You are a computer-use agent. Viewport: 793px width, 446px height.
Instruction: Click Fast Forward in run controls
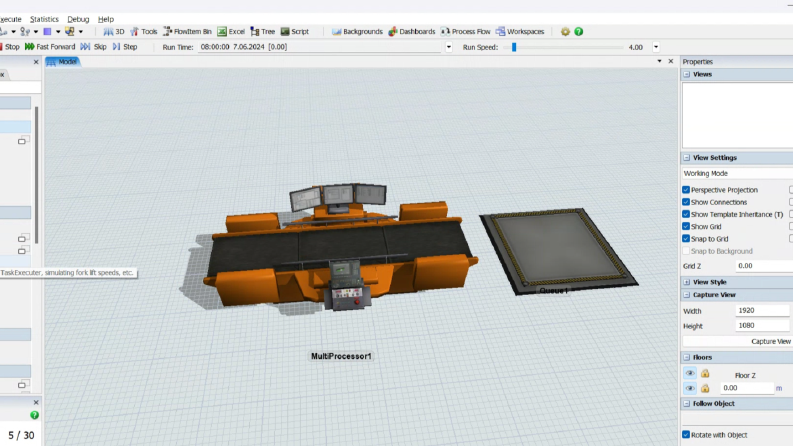(x=50, y=47)
